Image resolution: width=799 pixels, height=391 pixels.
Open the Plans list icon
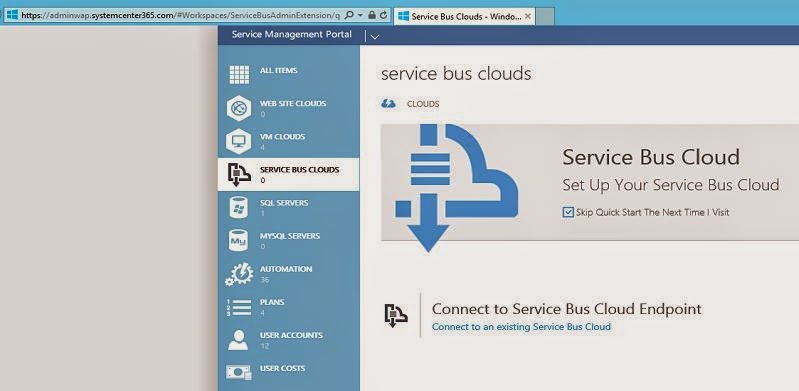pyautogui.click(x=239, y=307)
